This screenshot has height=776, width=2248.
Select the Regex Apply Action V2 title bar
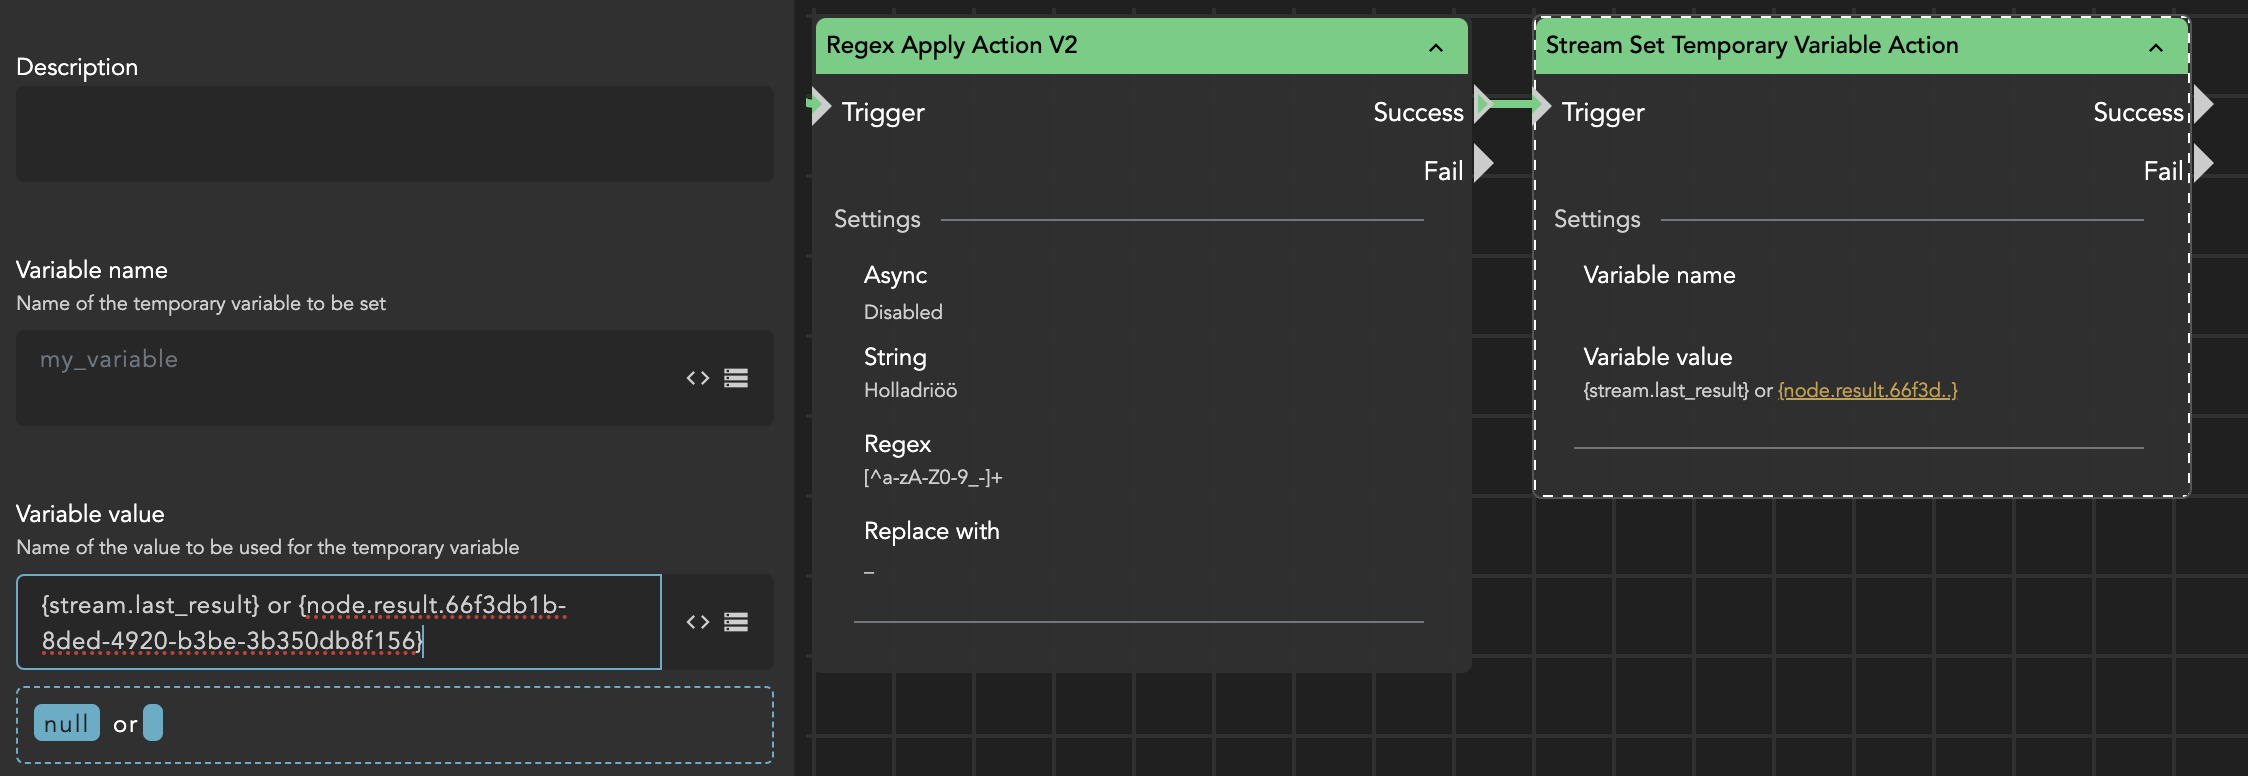tap(1100, 46)
